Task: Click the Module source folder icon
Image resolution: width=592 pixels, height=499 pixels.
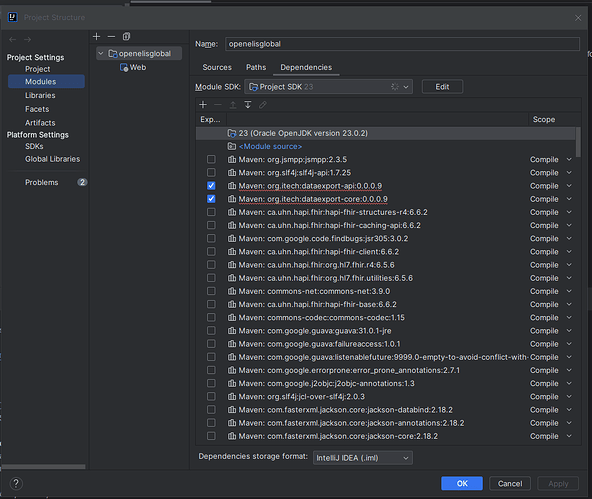Action: click(x=232, y=146)
